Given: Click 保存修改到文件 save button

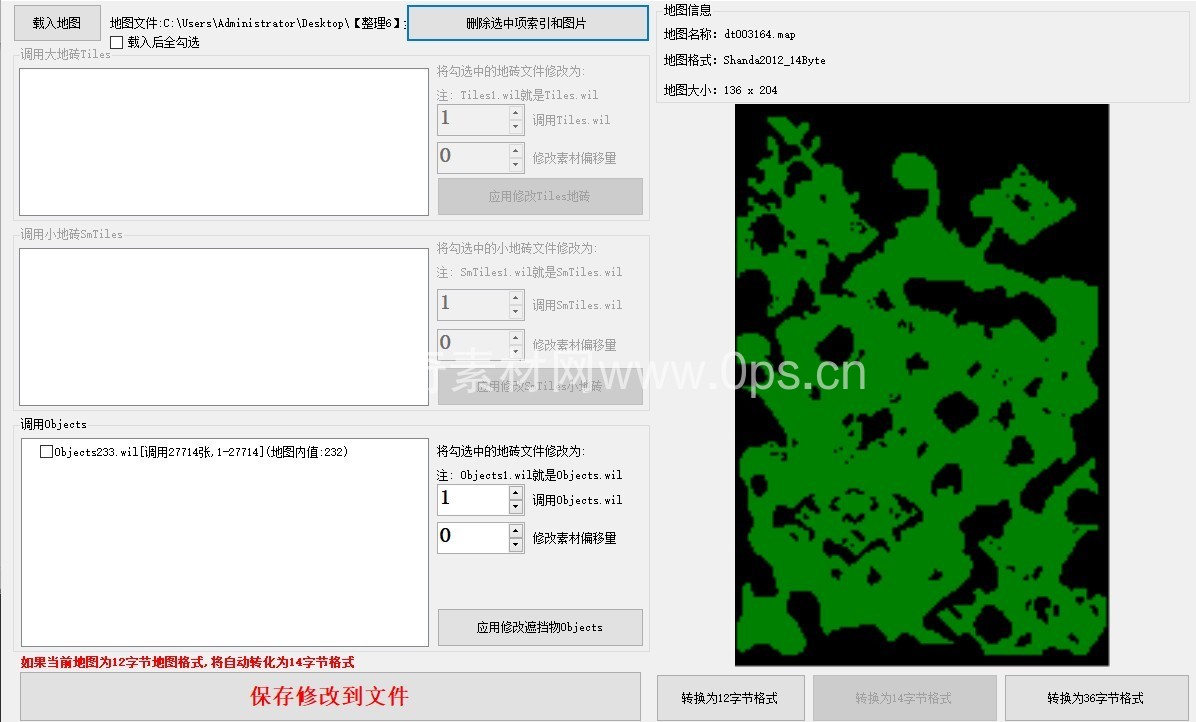Looking at the screenshot, I should point(330,696).
